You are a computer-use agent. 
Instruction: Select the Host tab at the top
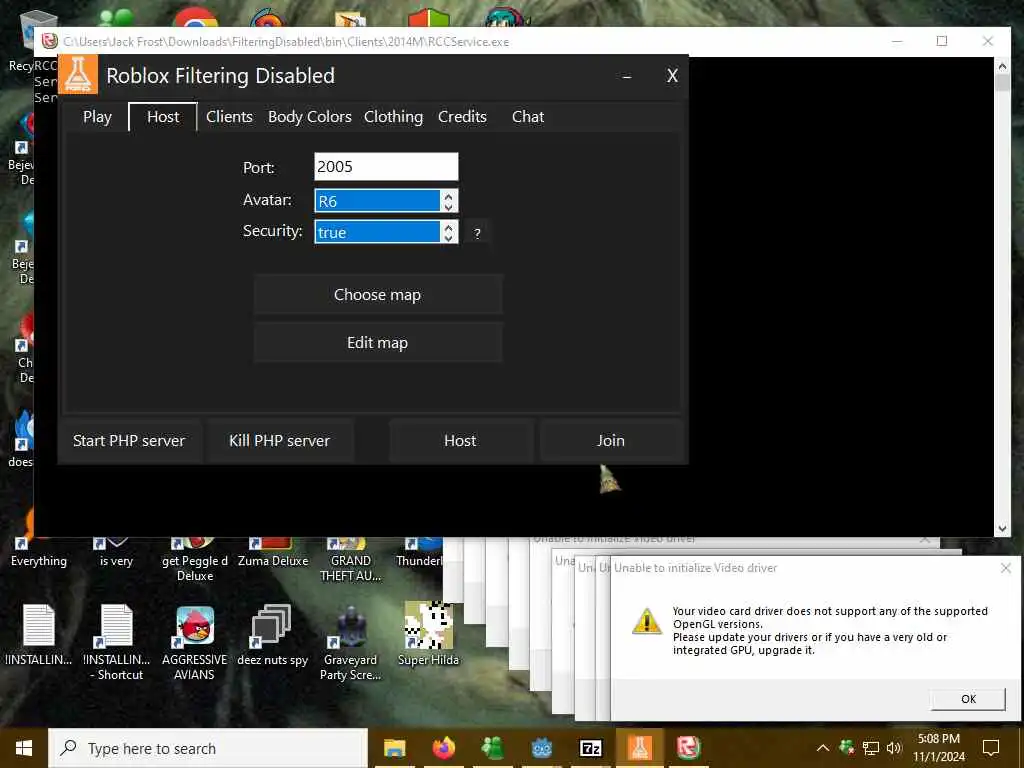tap(163, 117)
